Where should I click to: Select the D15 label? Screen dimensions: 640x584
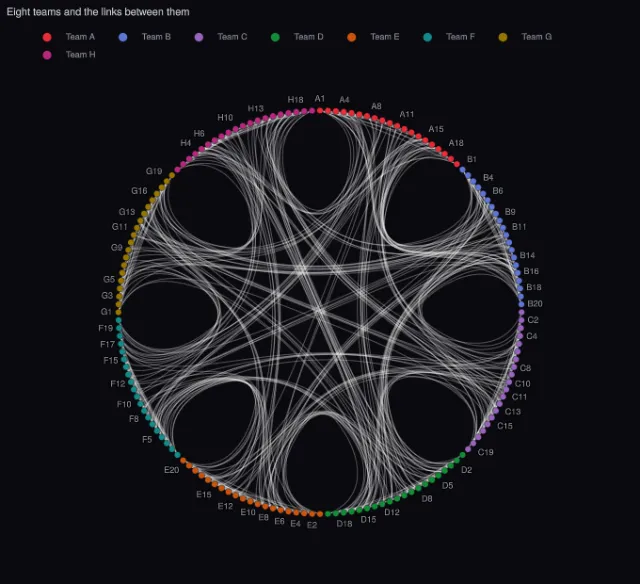368,520
